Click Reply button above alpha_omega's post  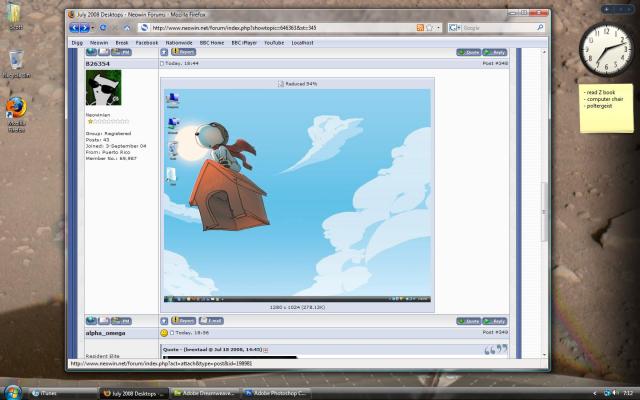tap(495, 321)
